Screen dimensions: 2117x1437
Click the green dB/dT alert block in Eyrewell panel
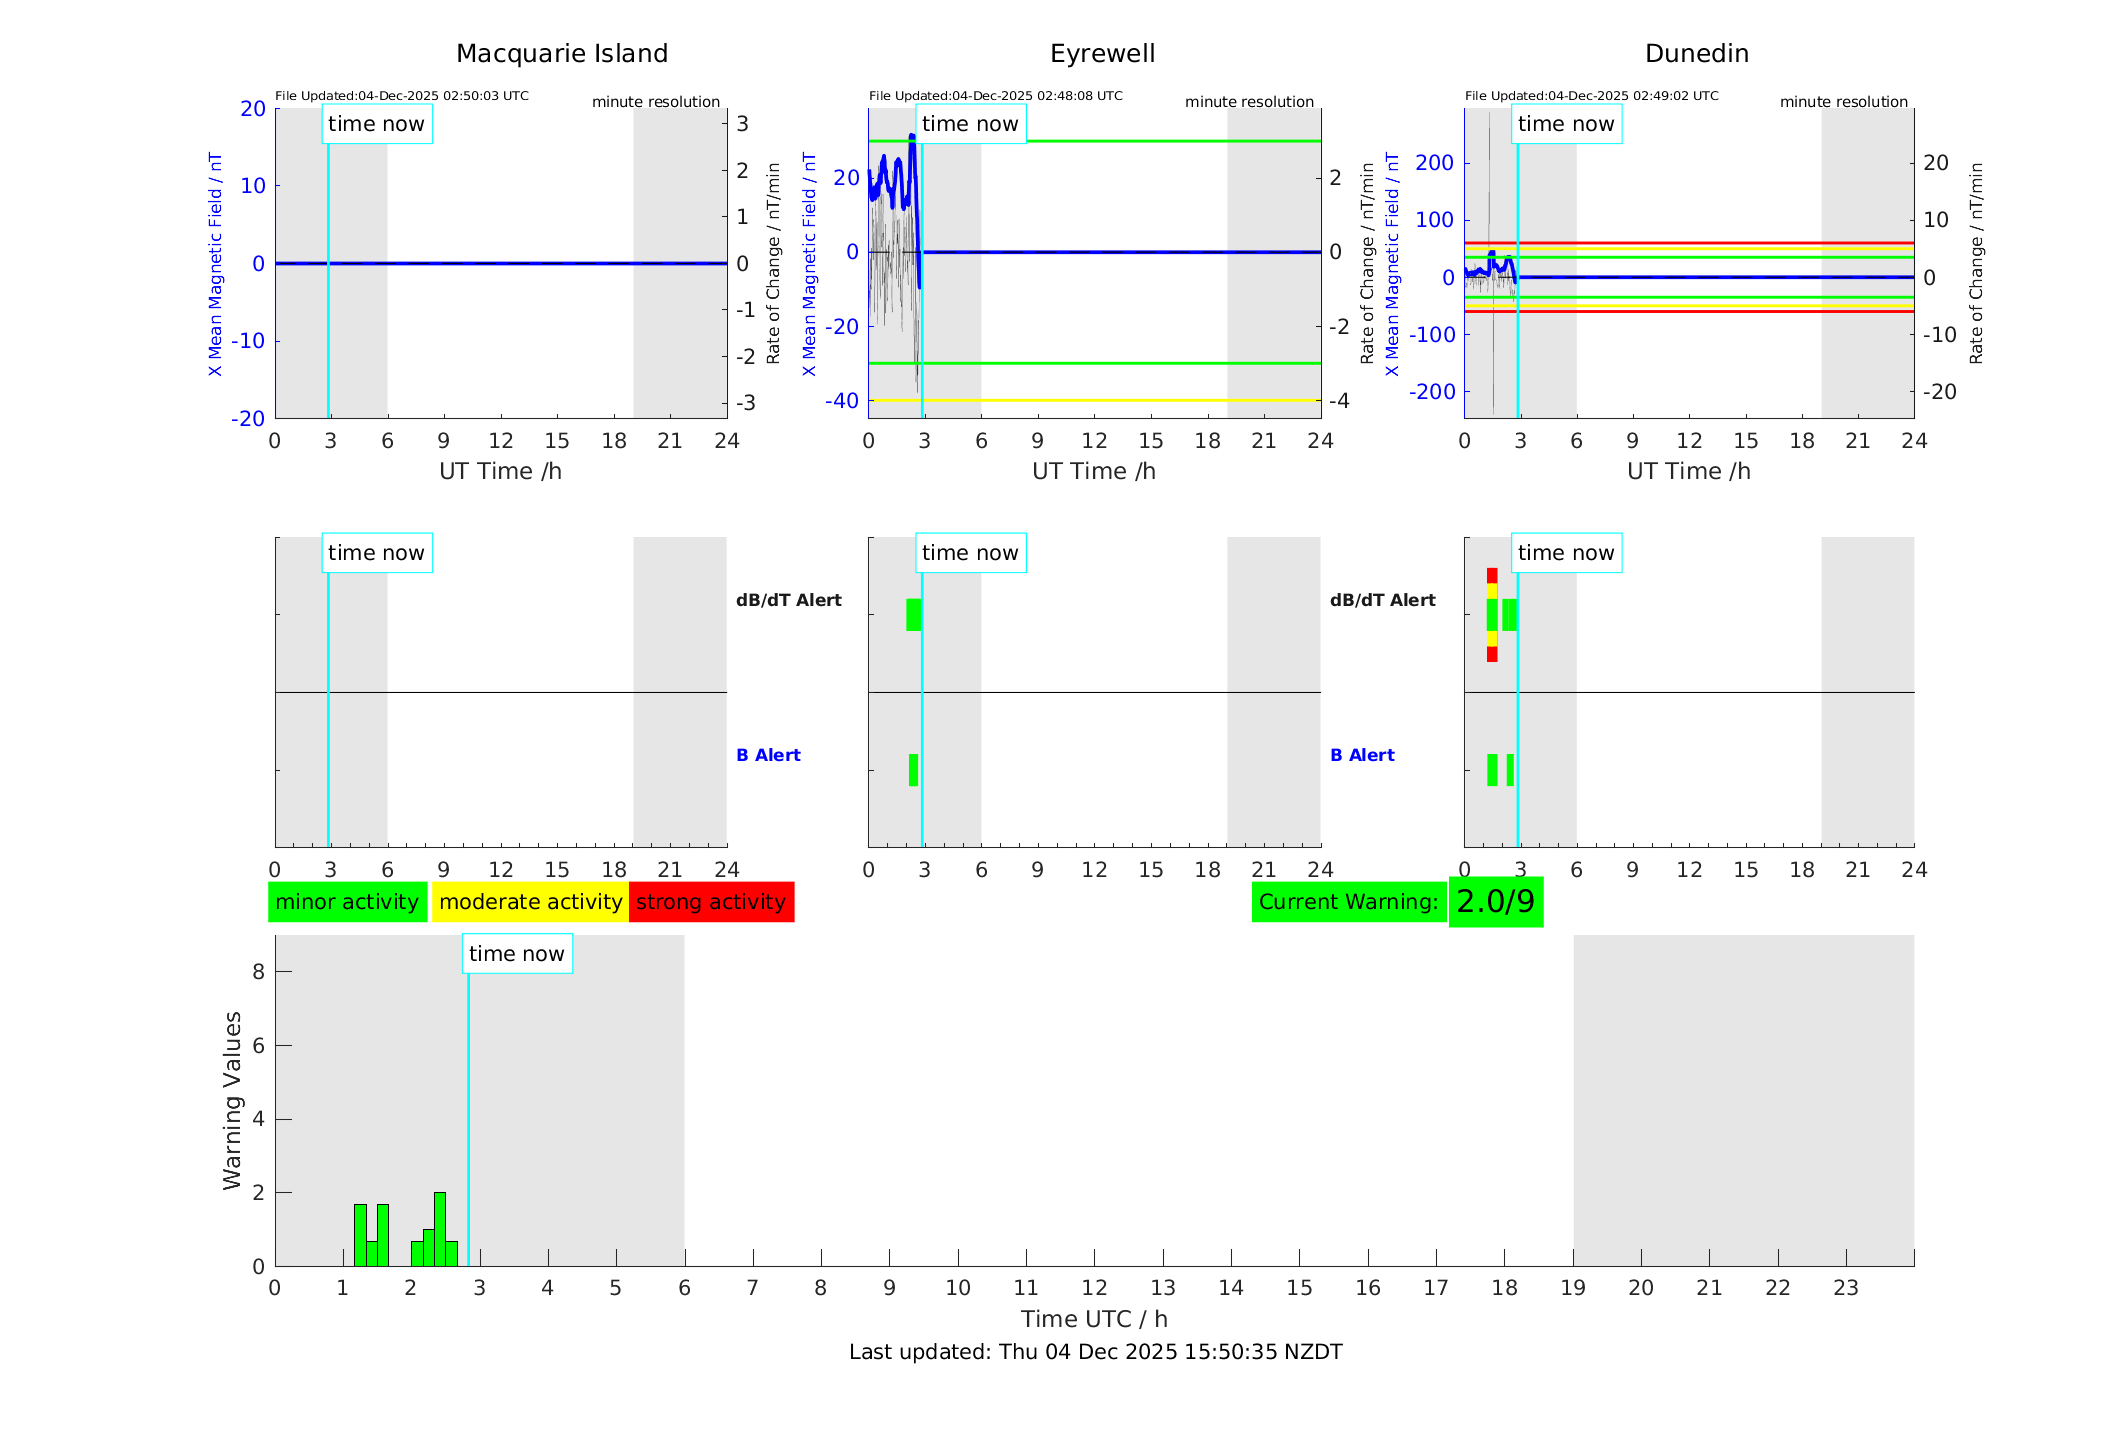pos(913,615)
